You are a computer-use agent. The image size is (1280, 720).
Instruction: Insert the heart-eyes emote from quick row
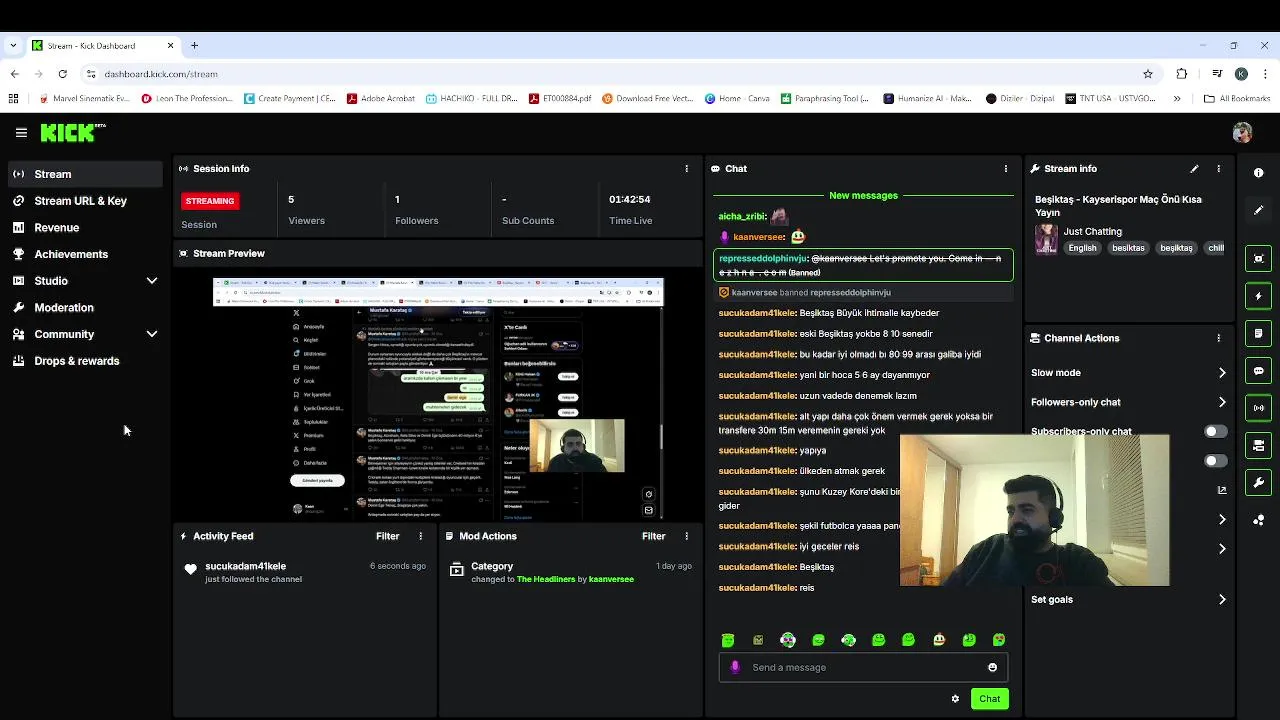[999, 640]
